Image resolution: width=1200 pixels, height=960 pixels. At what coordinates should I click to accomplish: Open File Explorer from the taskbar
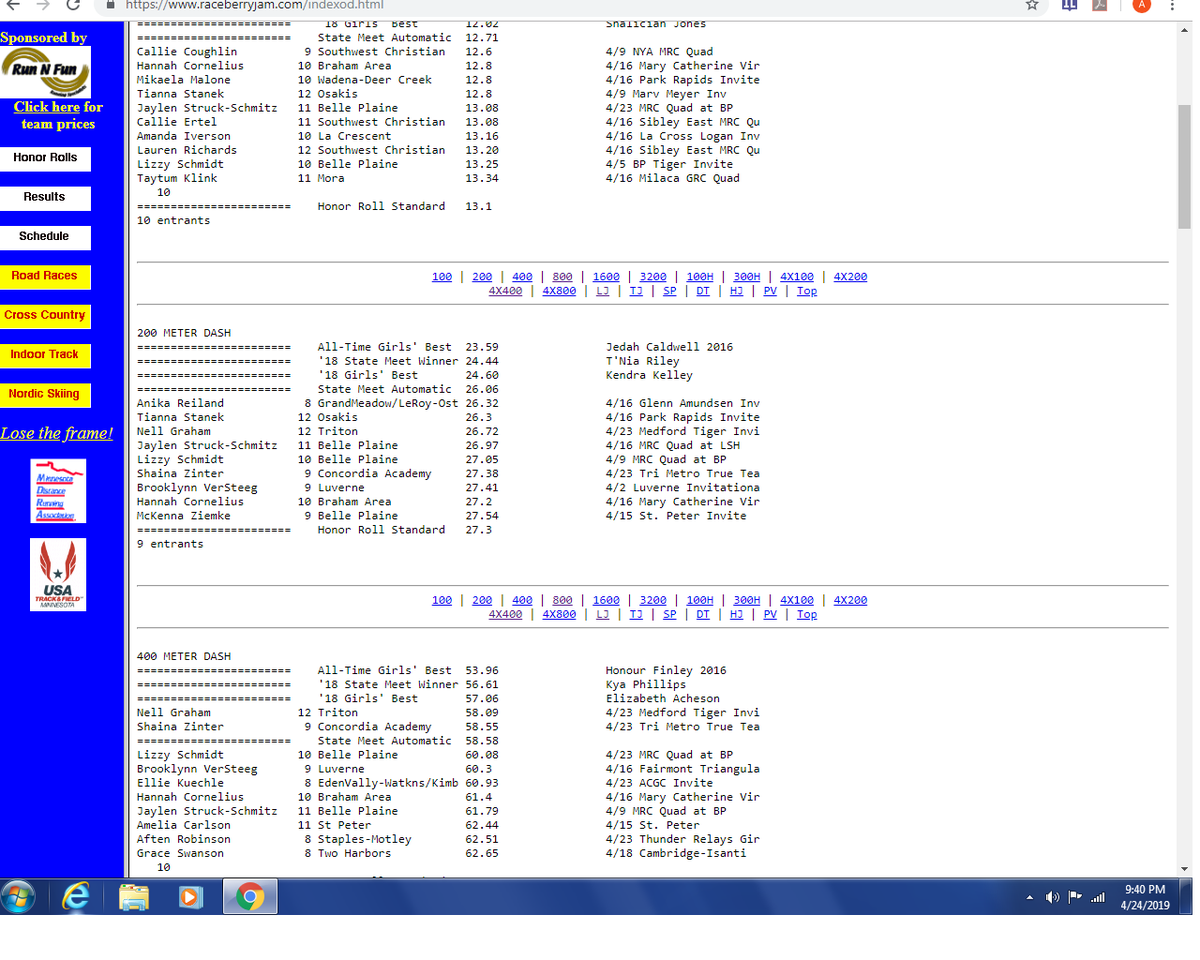133,898
